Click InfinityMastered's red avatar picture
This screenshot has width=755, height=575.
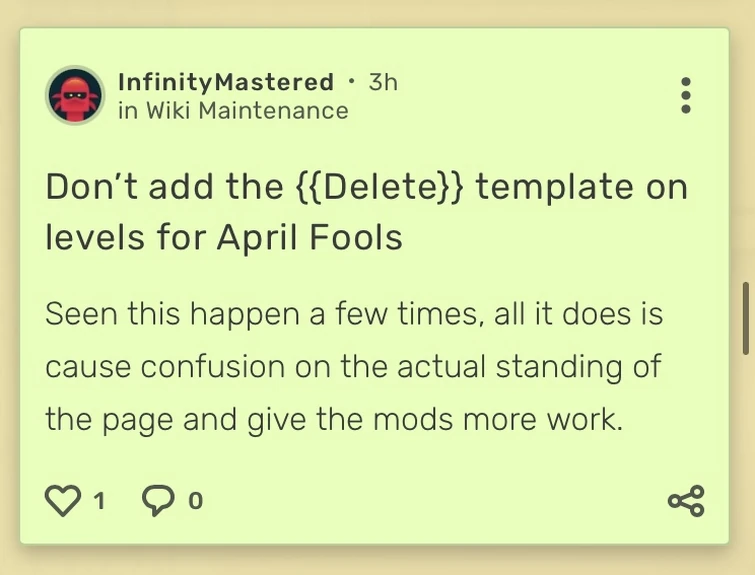point(75,96)
